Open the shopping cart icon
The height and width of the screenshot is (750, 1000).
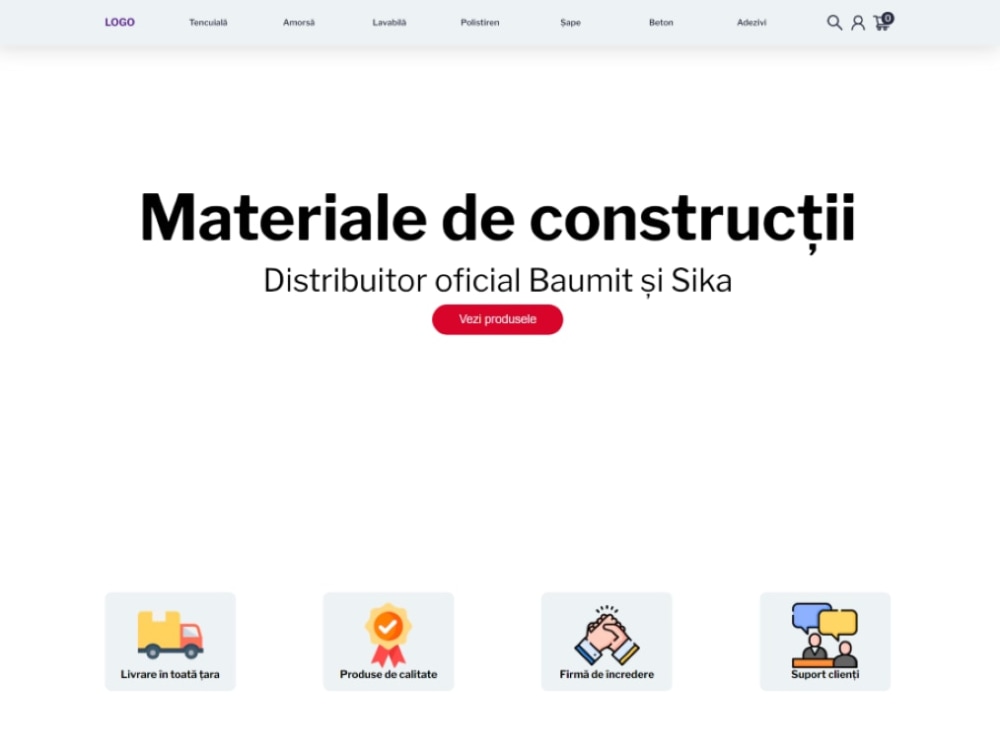pos(883,22)
